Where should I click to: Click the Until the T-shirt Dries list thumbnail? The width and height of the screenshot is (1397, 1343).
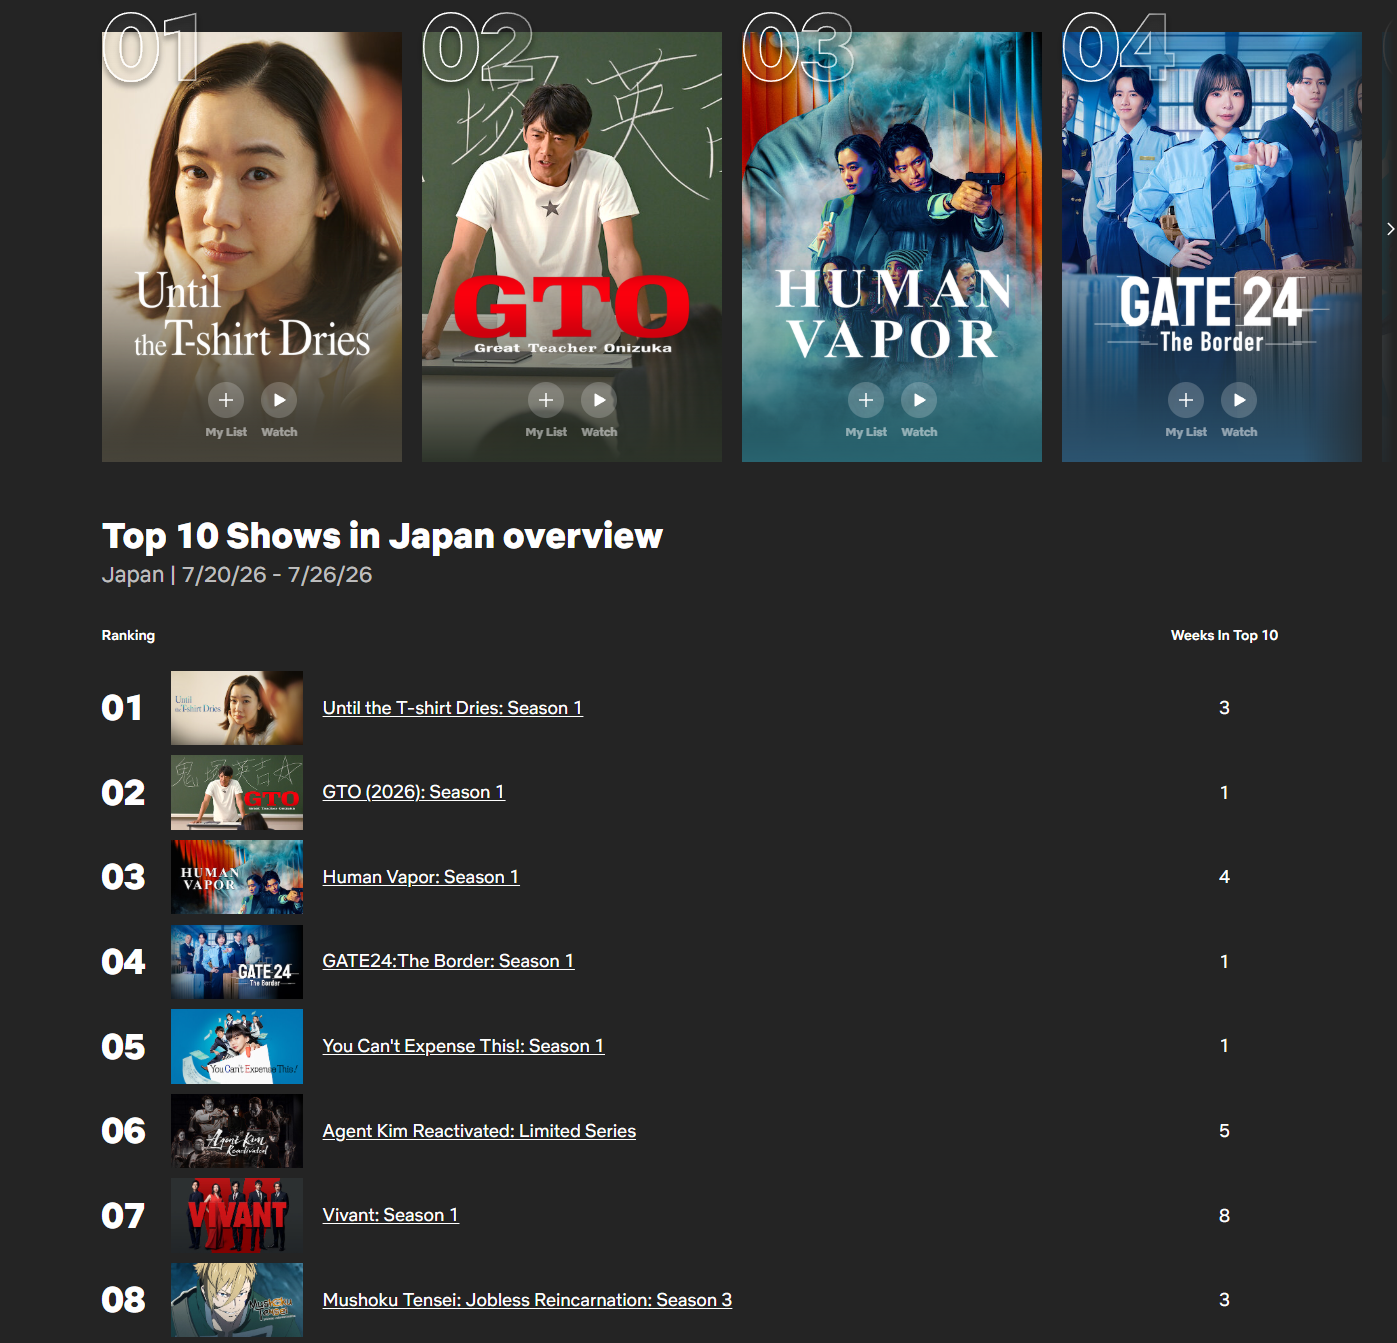click(237, 708)
